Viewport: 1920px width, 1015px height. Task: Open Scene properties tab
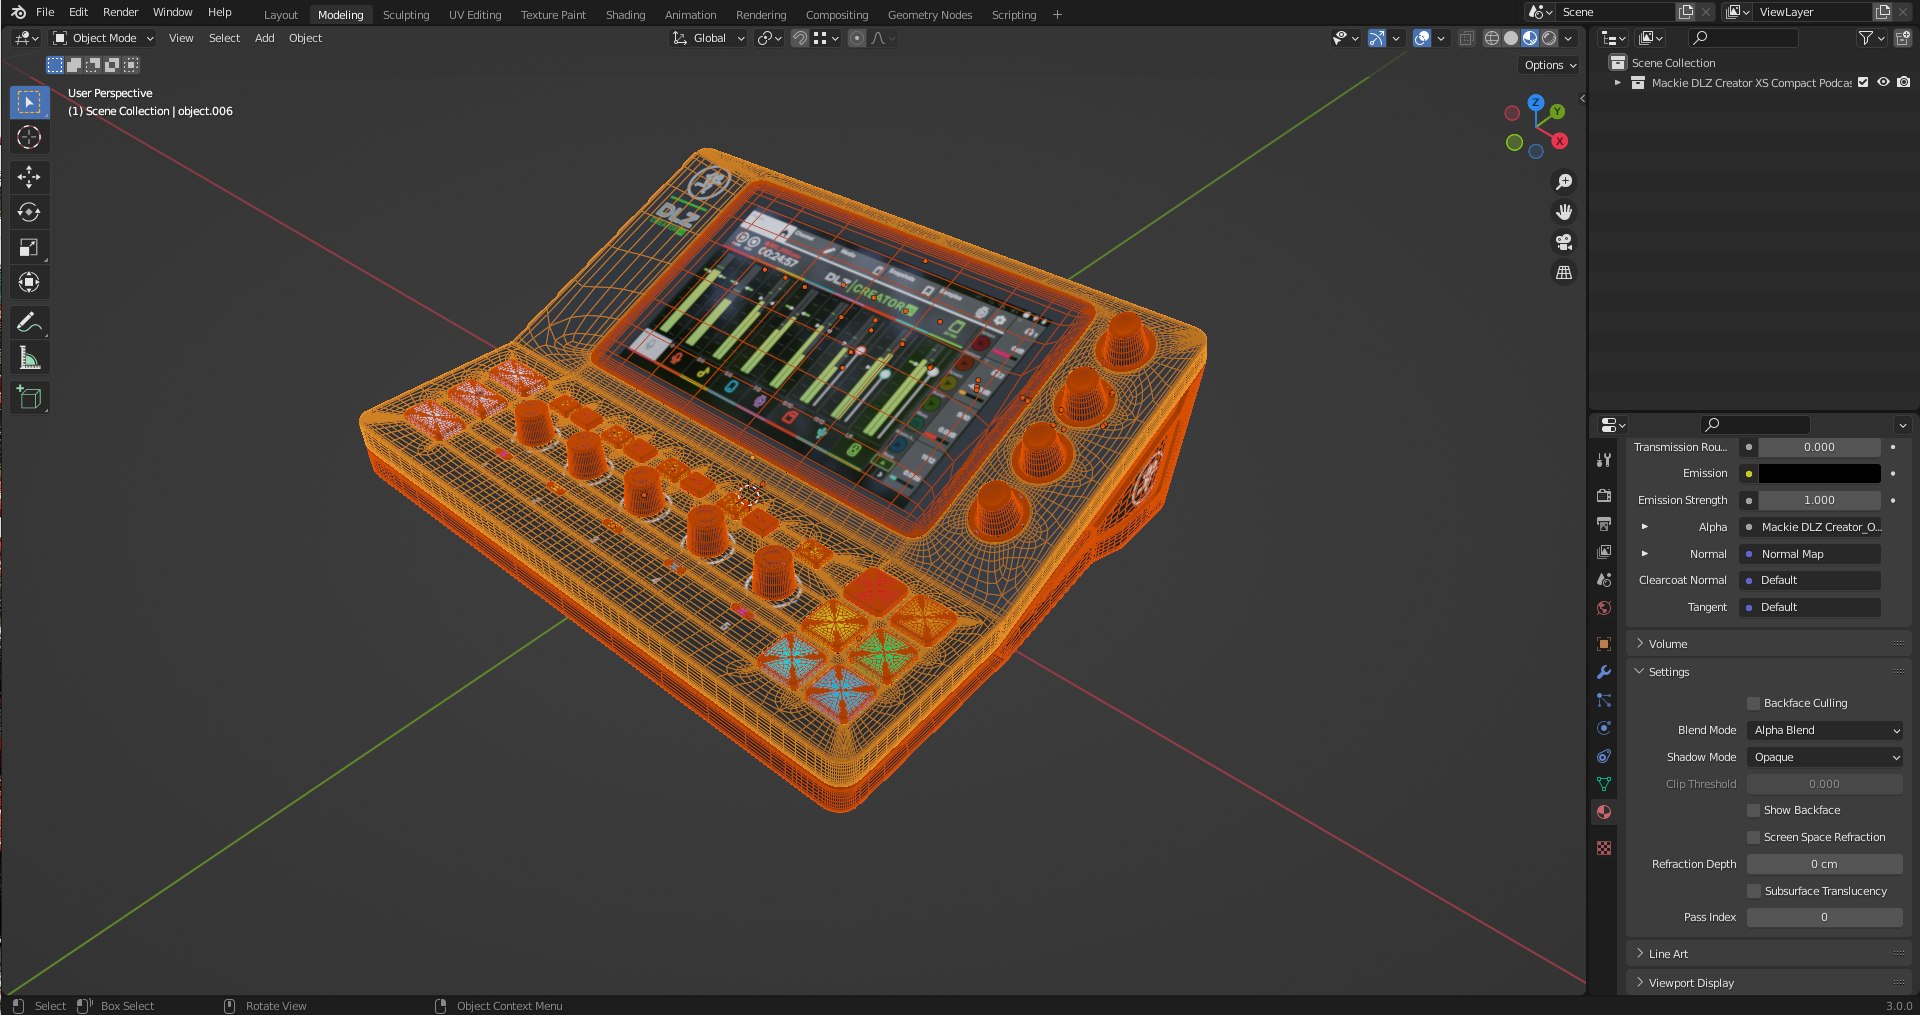pos(1604,580)
